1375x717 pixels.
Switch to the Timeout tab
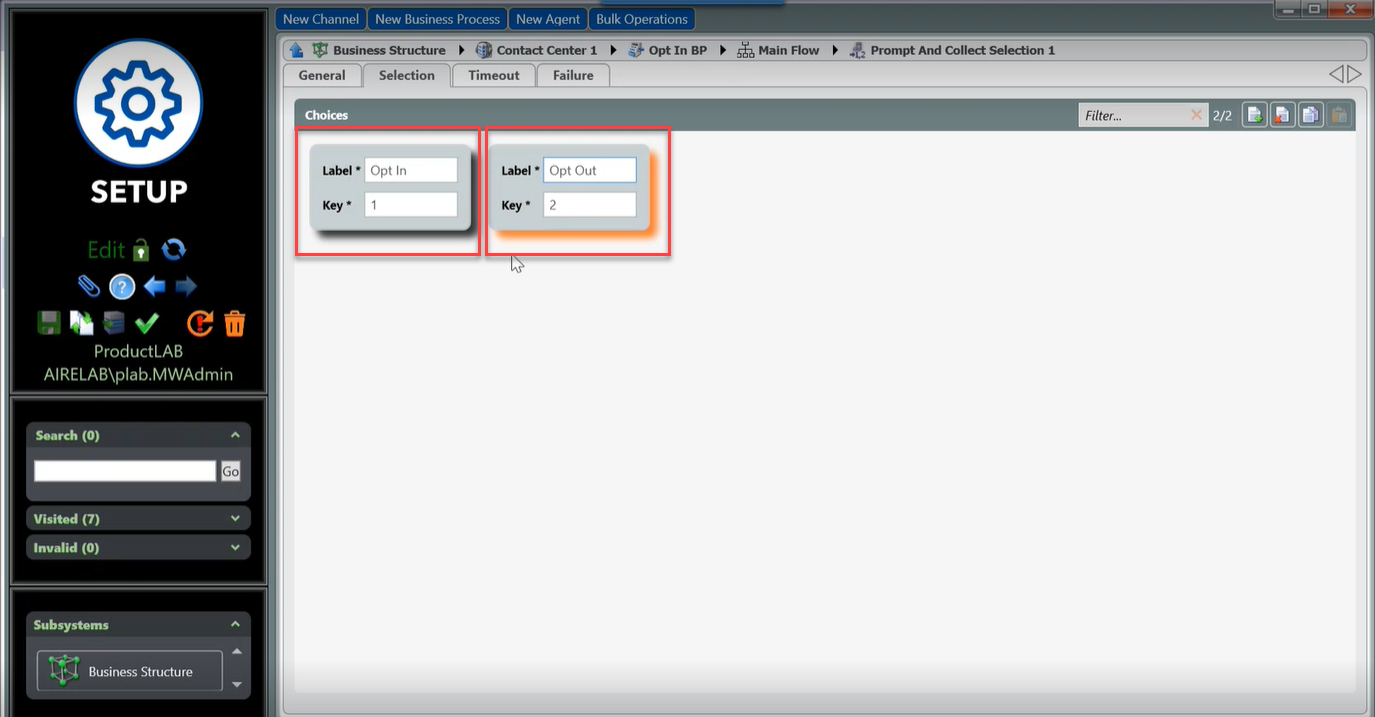coord(494,76)
